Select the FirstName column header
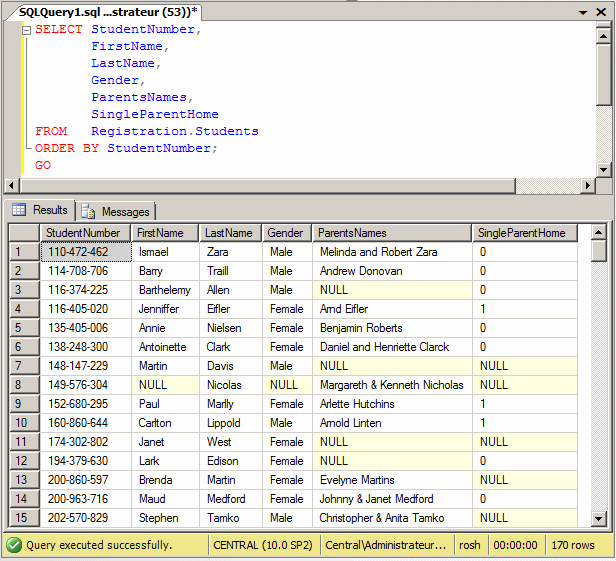616x561 pixels. pyautogui.click(x=165, y=233)
